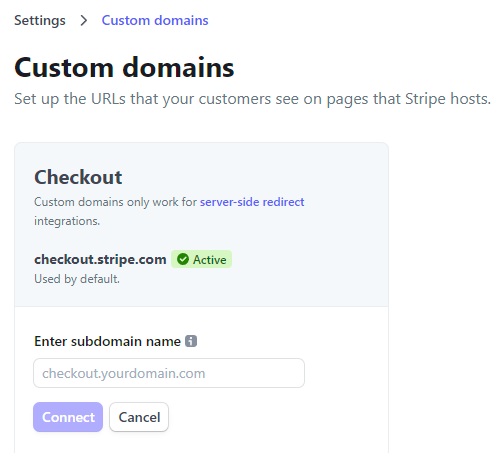This screenshot has height=453, width=503.
Task: Focus the checkout.yourdomain.com subdomain input field
Action: click(x=169, y=373)
